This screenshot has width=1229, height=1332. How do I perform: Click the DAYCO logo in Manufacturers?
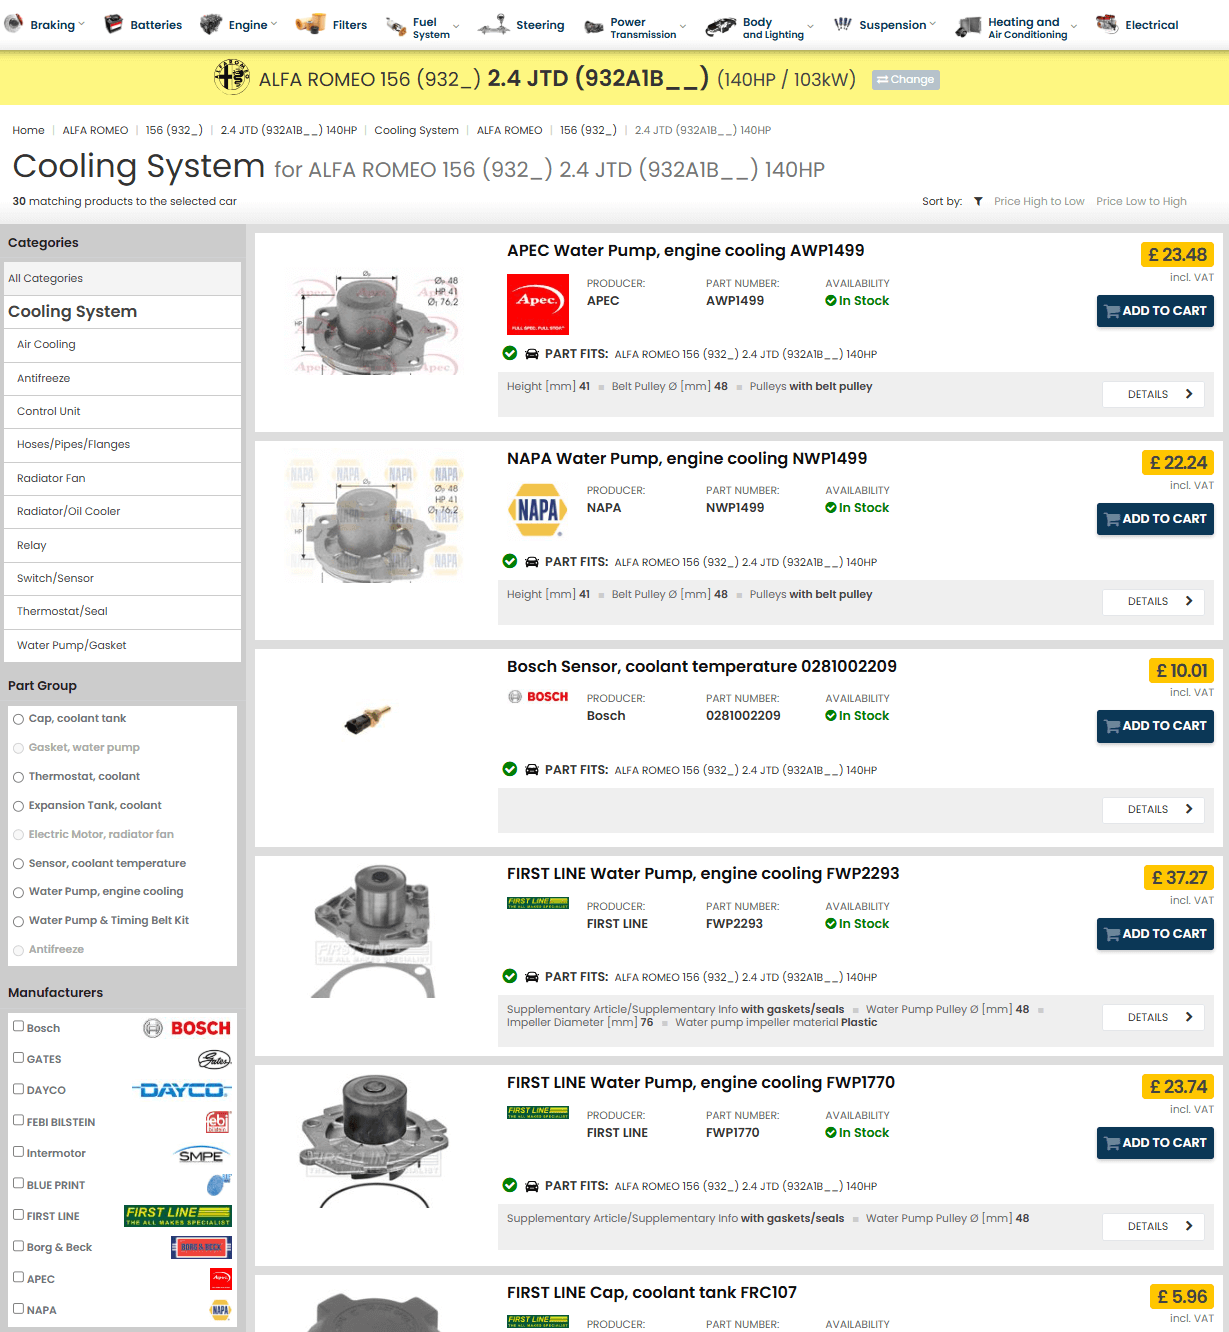(182, 1090)
